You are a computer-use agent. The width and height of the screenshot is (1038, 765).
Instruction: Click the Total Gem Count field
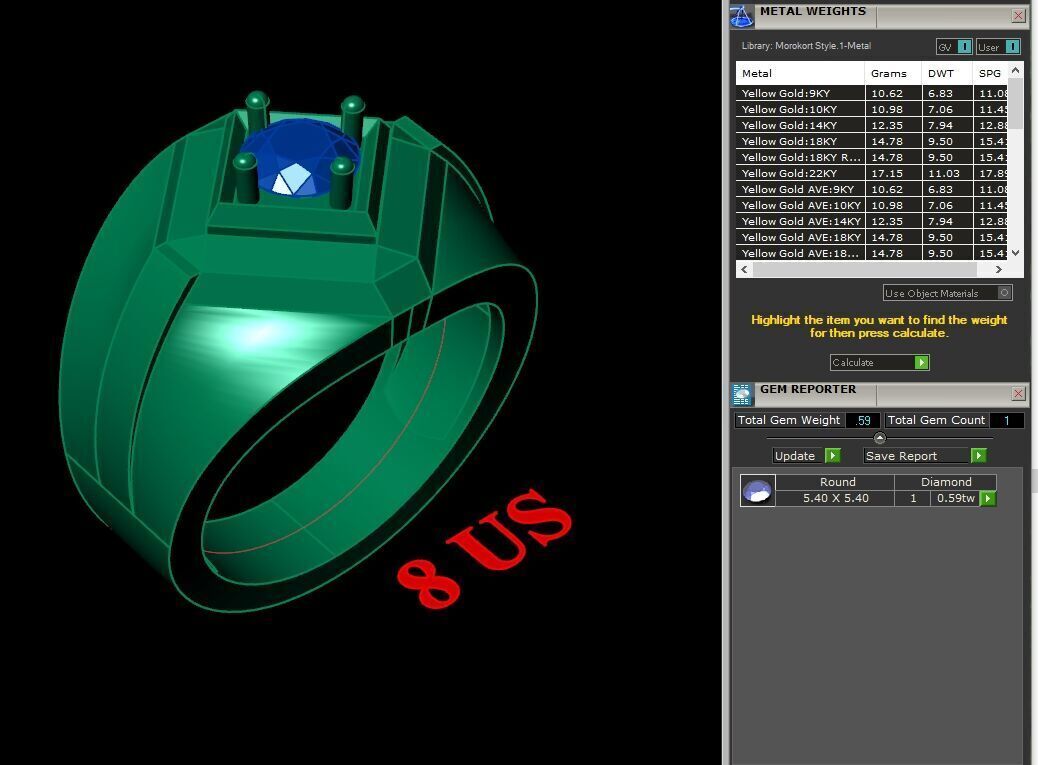click(x=1006, y=420)
